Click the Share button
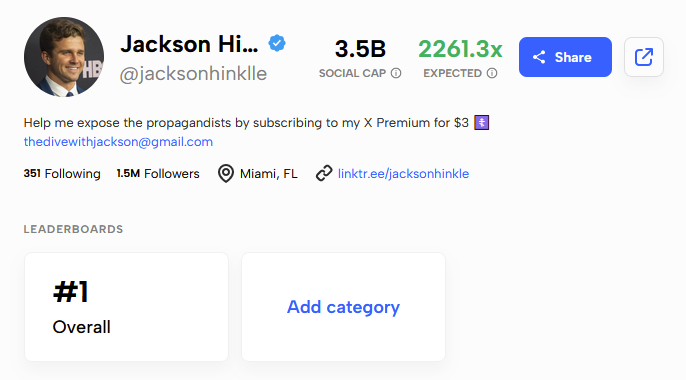The image size is (686, 380). 565,57
